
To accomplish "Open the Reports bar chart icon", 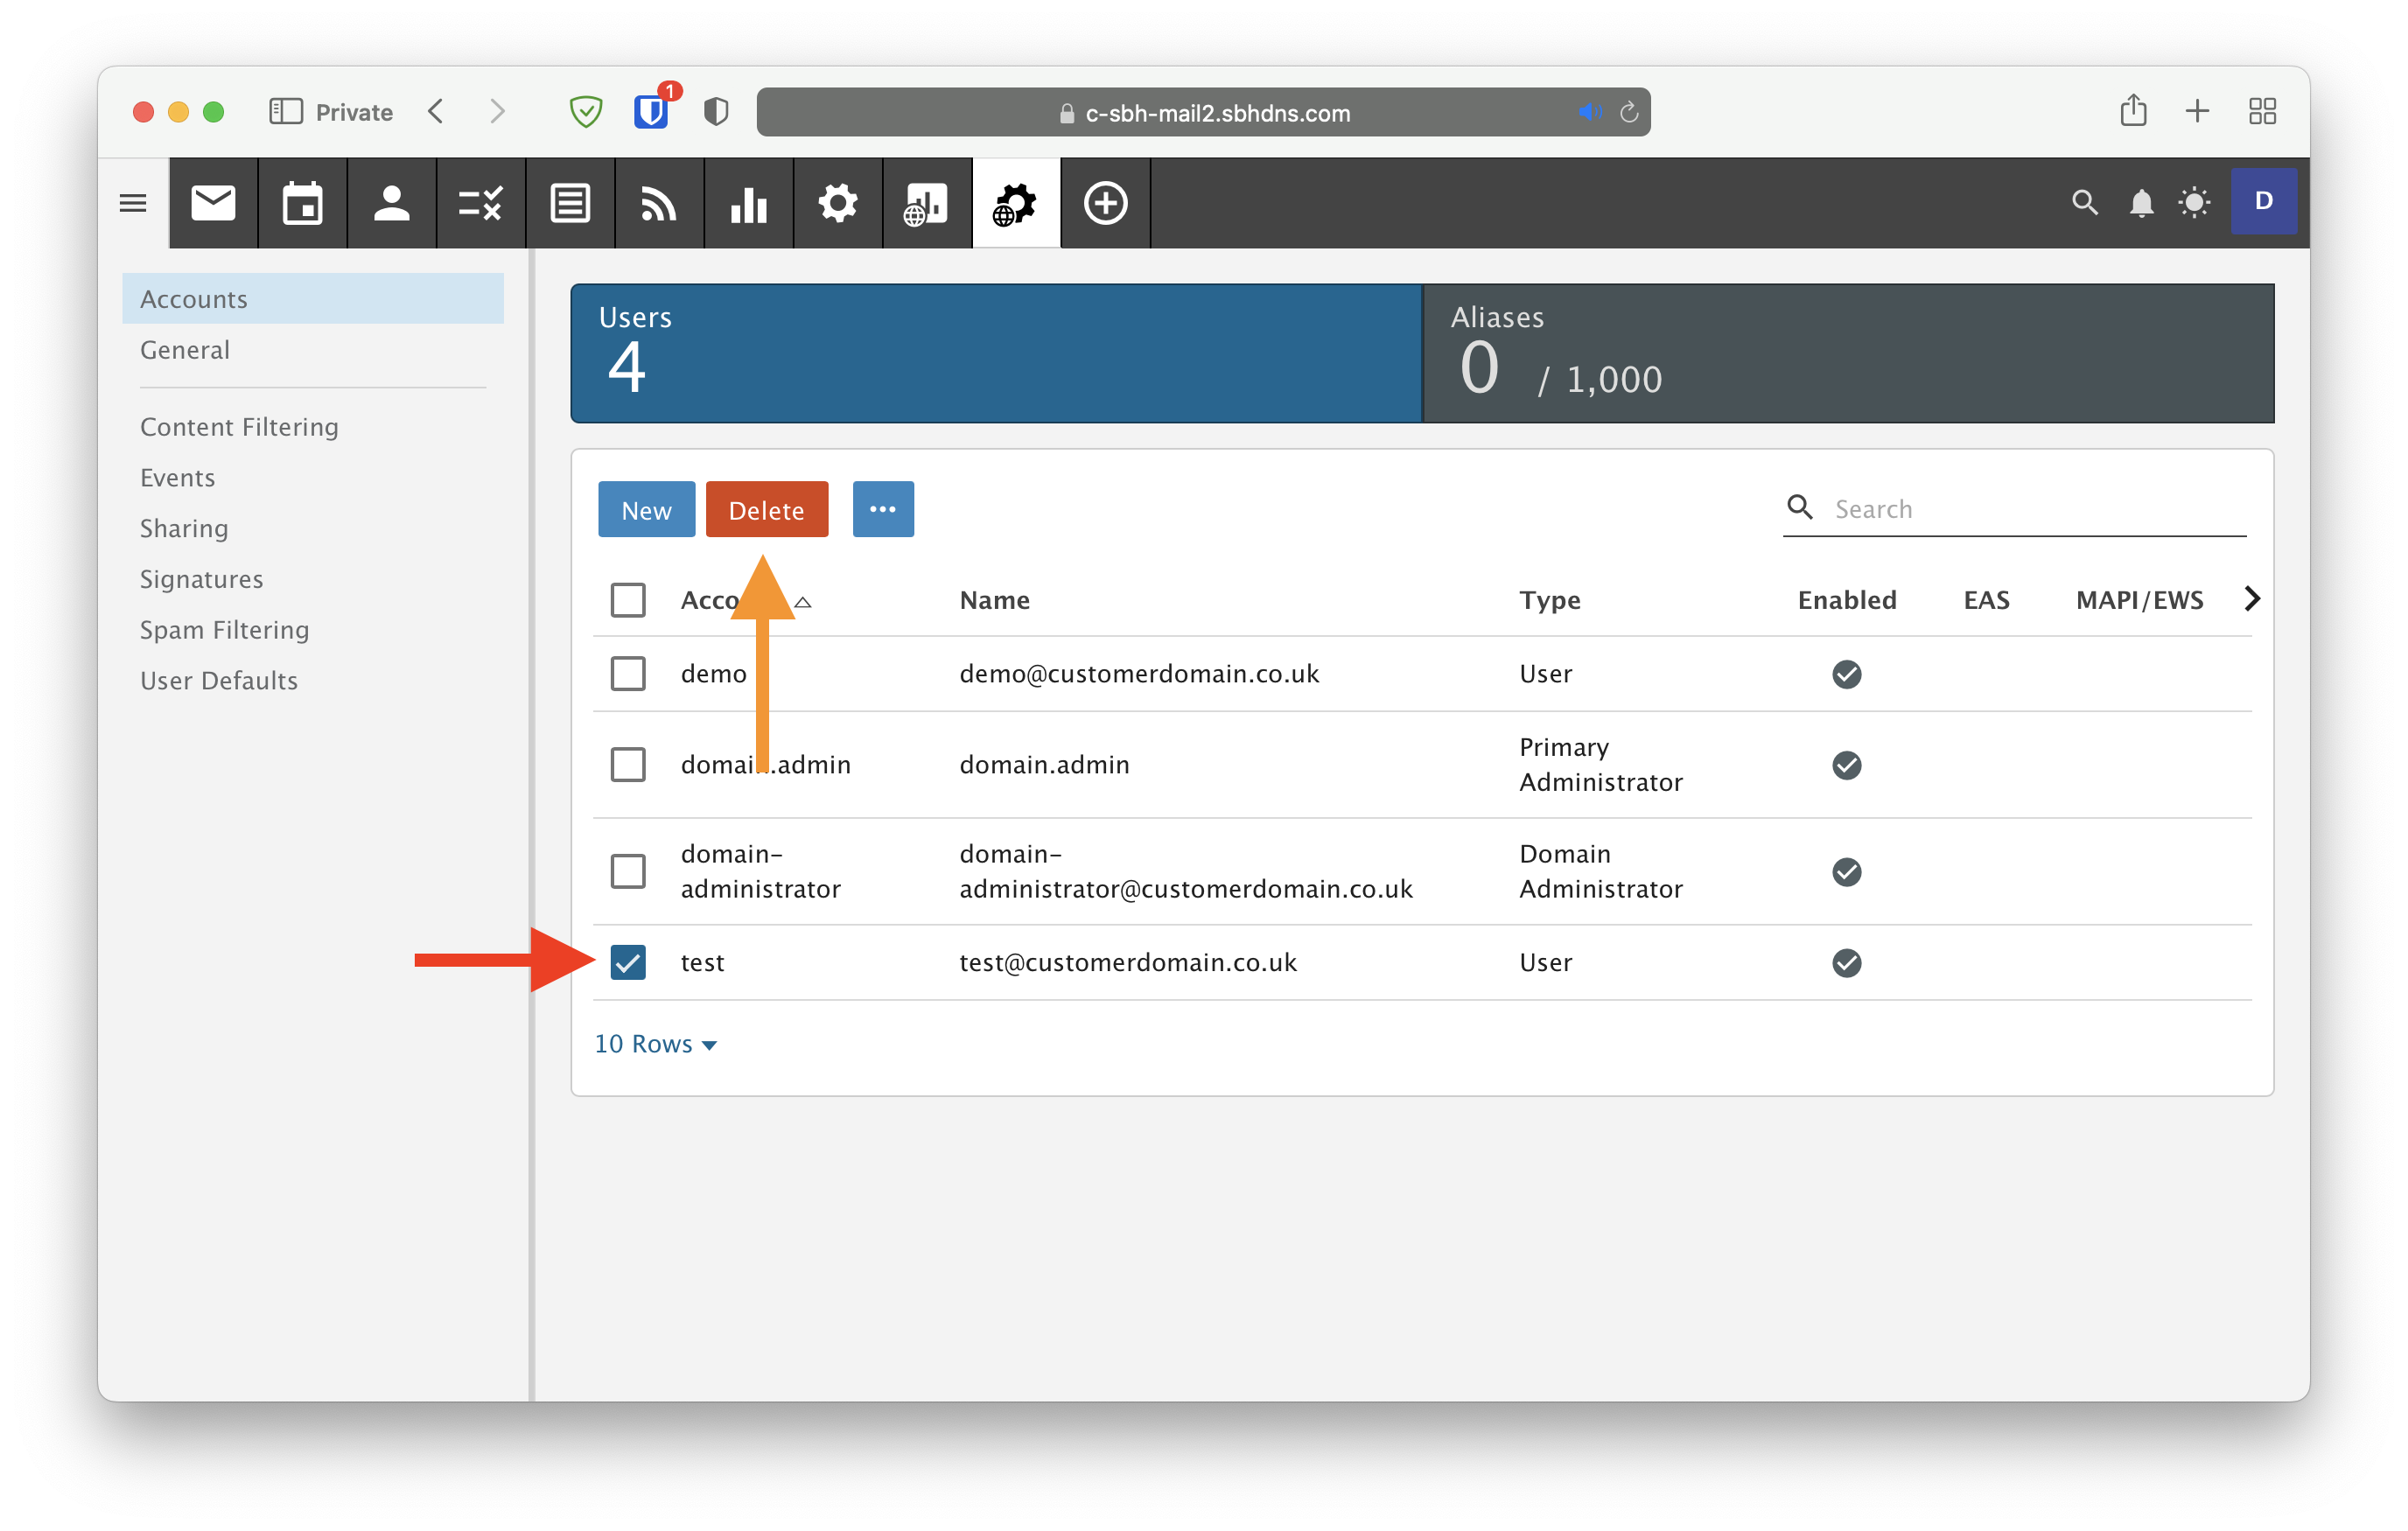I will (748, 203).
